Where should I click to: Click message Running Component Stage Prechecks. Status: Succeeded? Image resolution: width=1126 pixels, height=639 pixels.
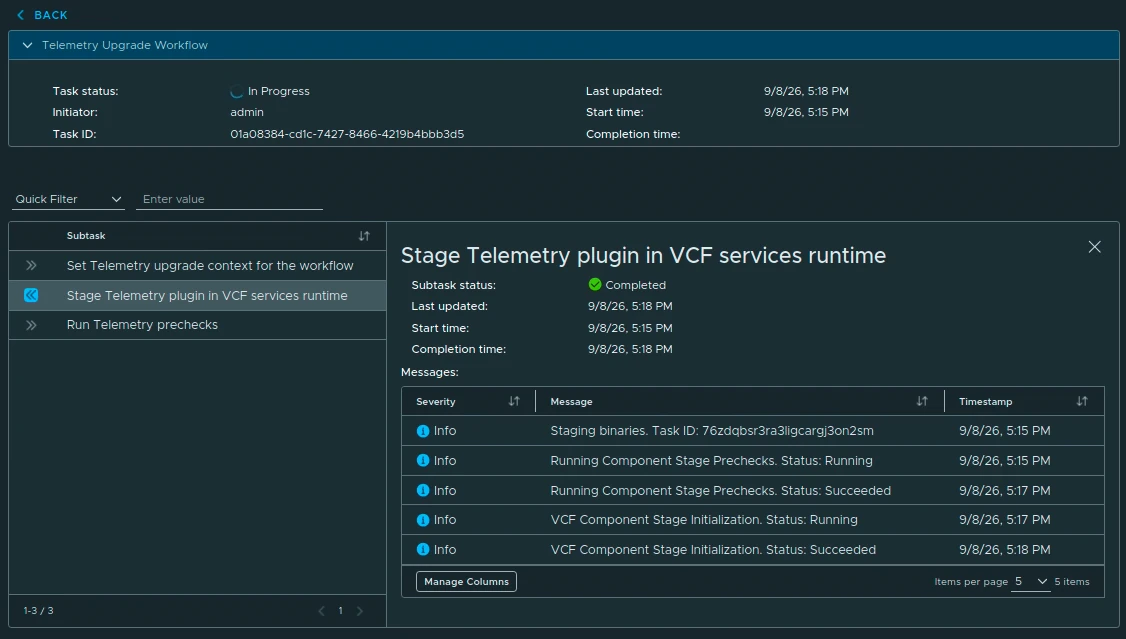[x=720, y=490]
